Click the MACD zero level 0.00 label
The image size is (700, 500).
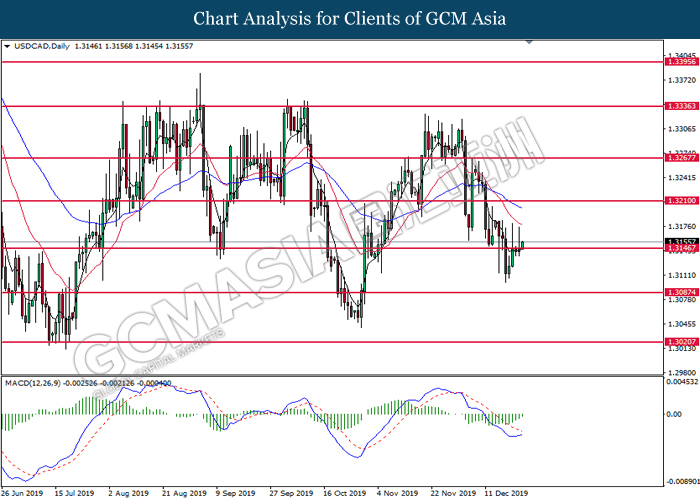[674, 414]
